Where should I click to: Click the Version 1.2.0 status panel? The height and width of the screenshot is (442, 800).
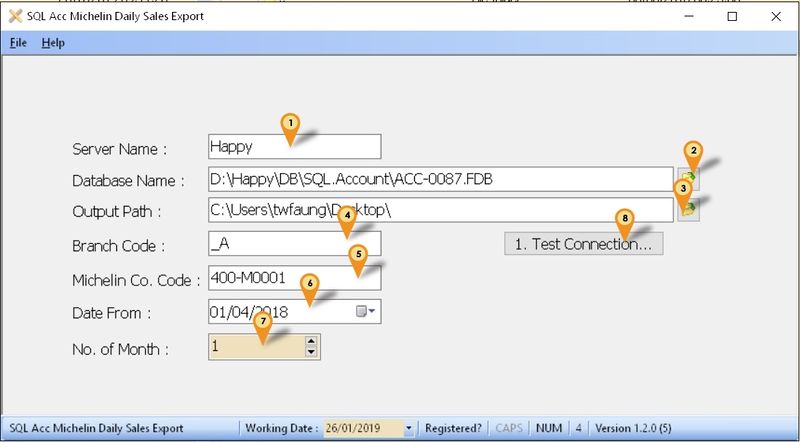[x=642, y=428]
